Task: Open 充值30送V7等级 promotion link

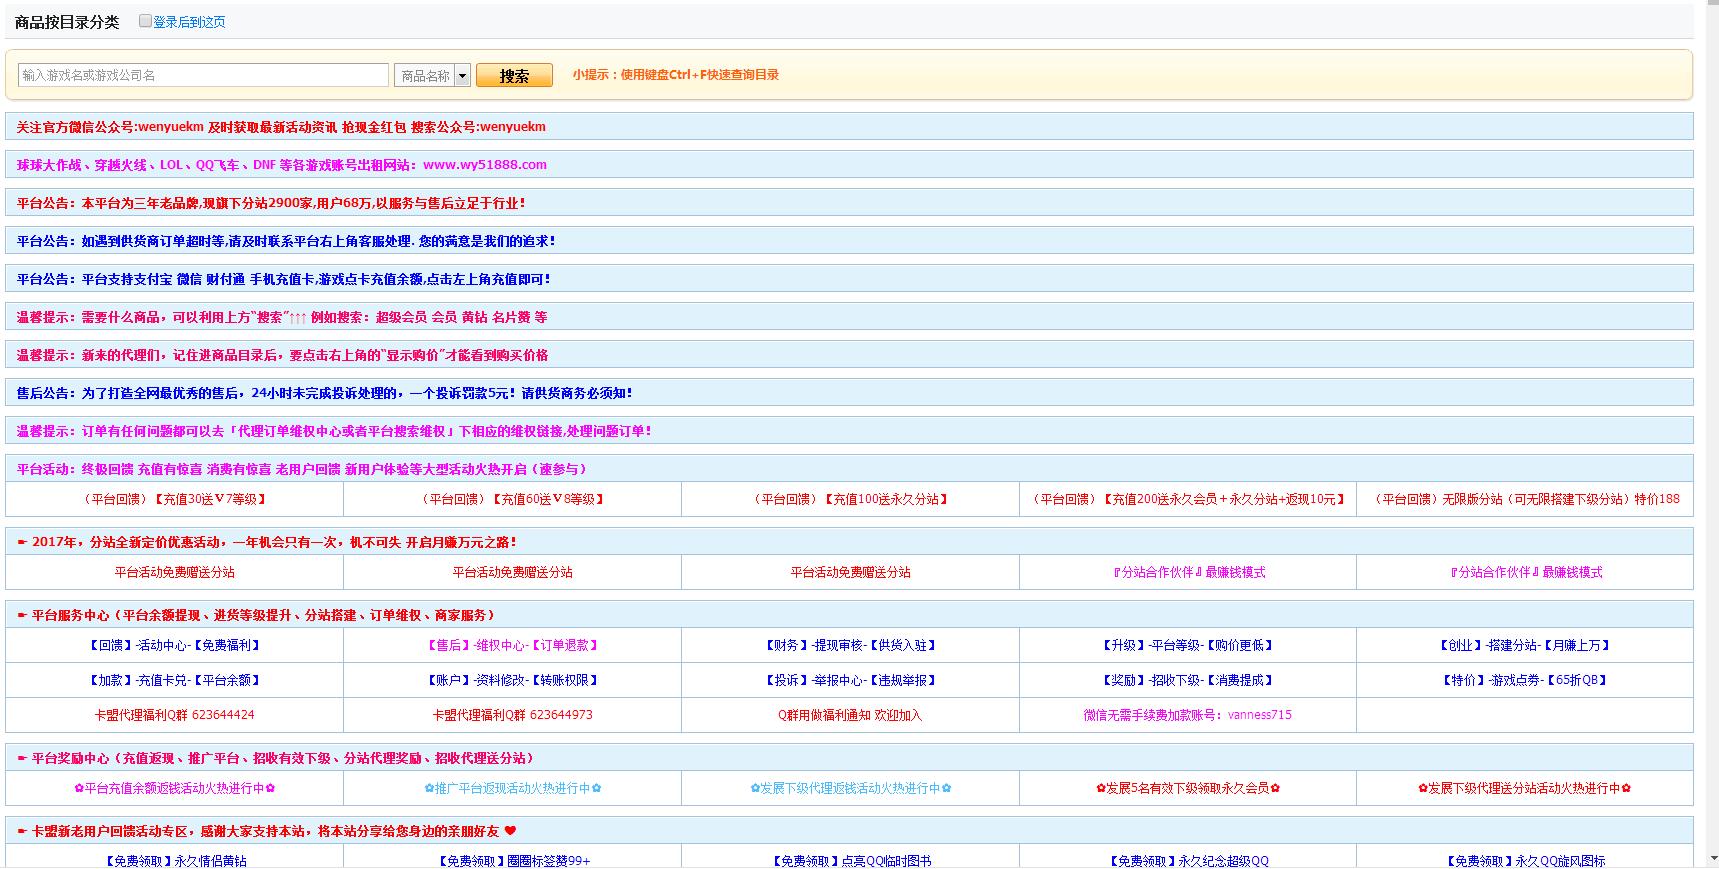Action: pos(175,499)
